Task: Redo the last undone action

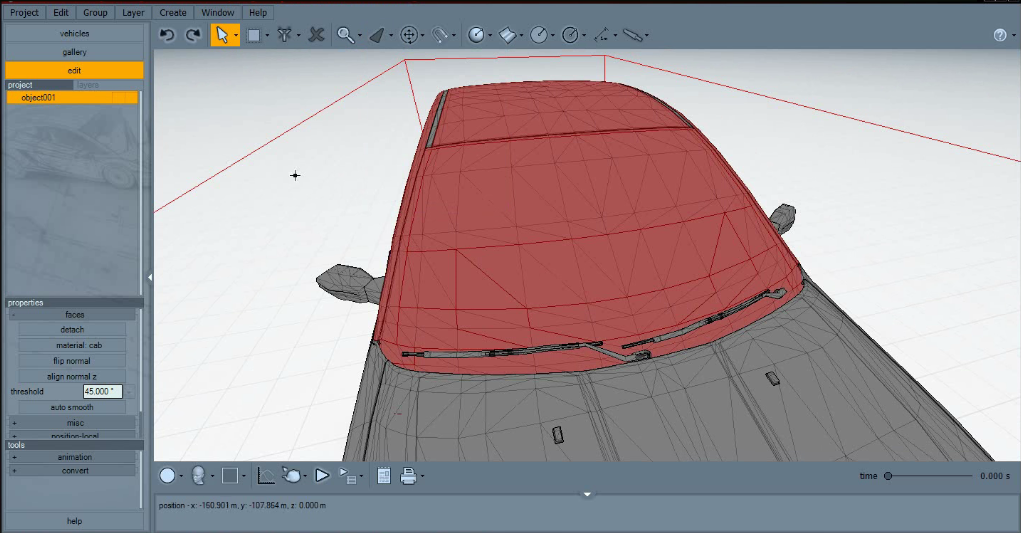Action: pos(193,35)
